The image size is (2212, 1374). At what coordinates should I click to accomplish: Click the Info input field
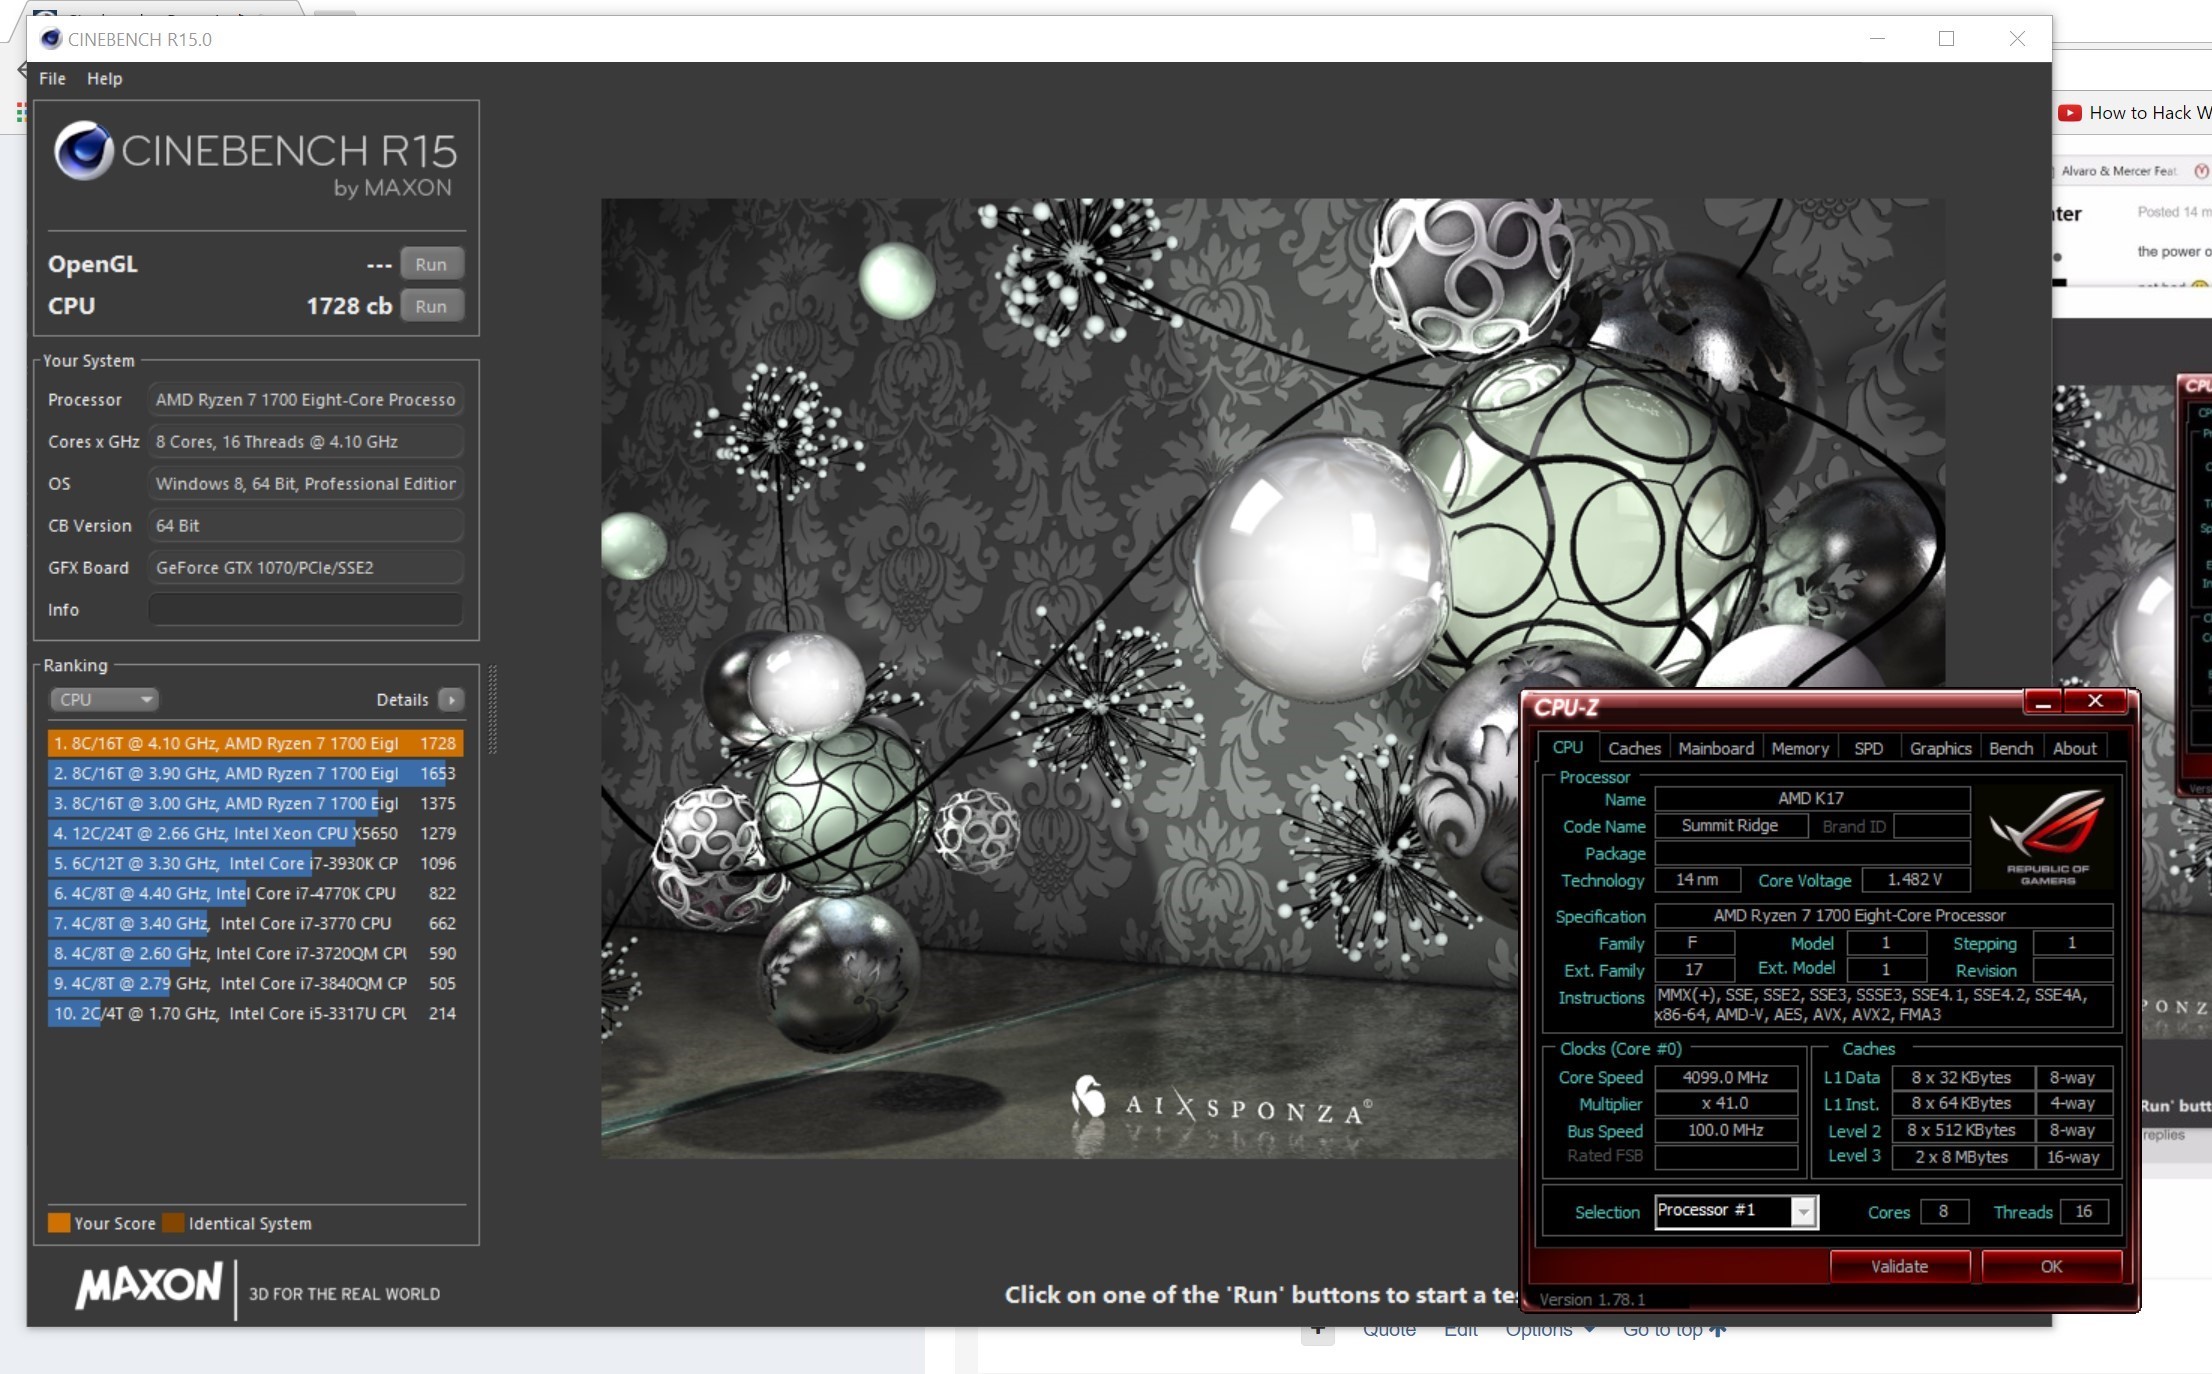coord(305,609)
